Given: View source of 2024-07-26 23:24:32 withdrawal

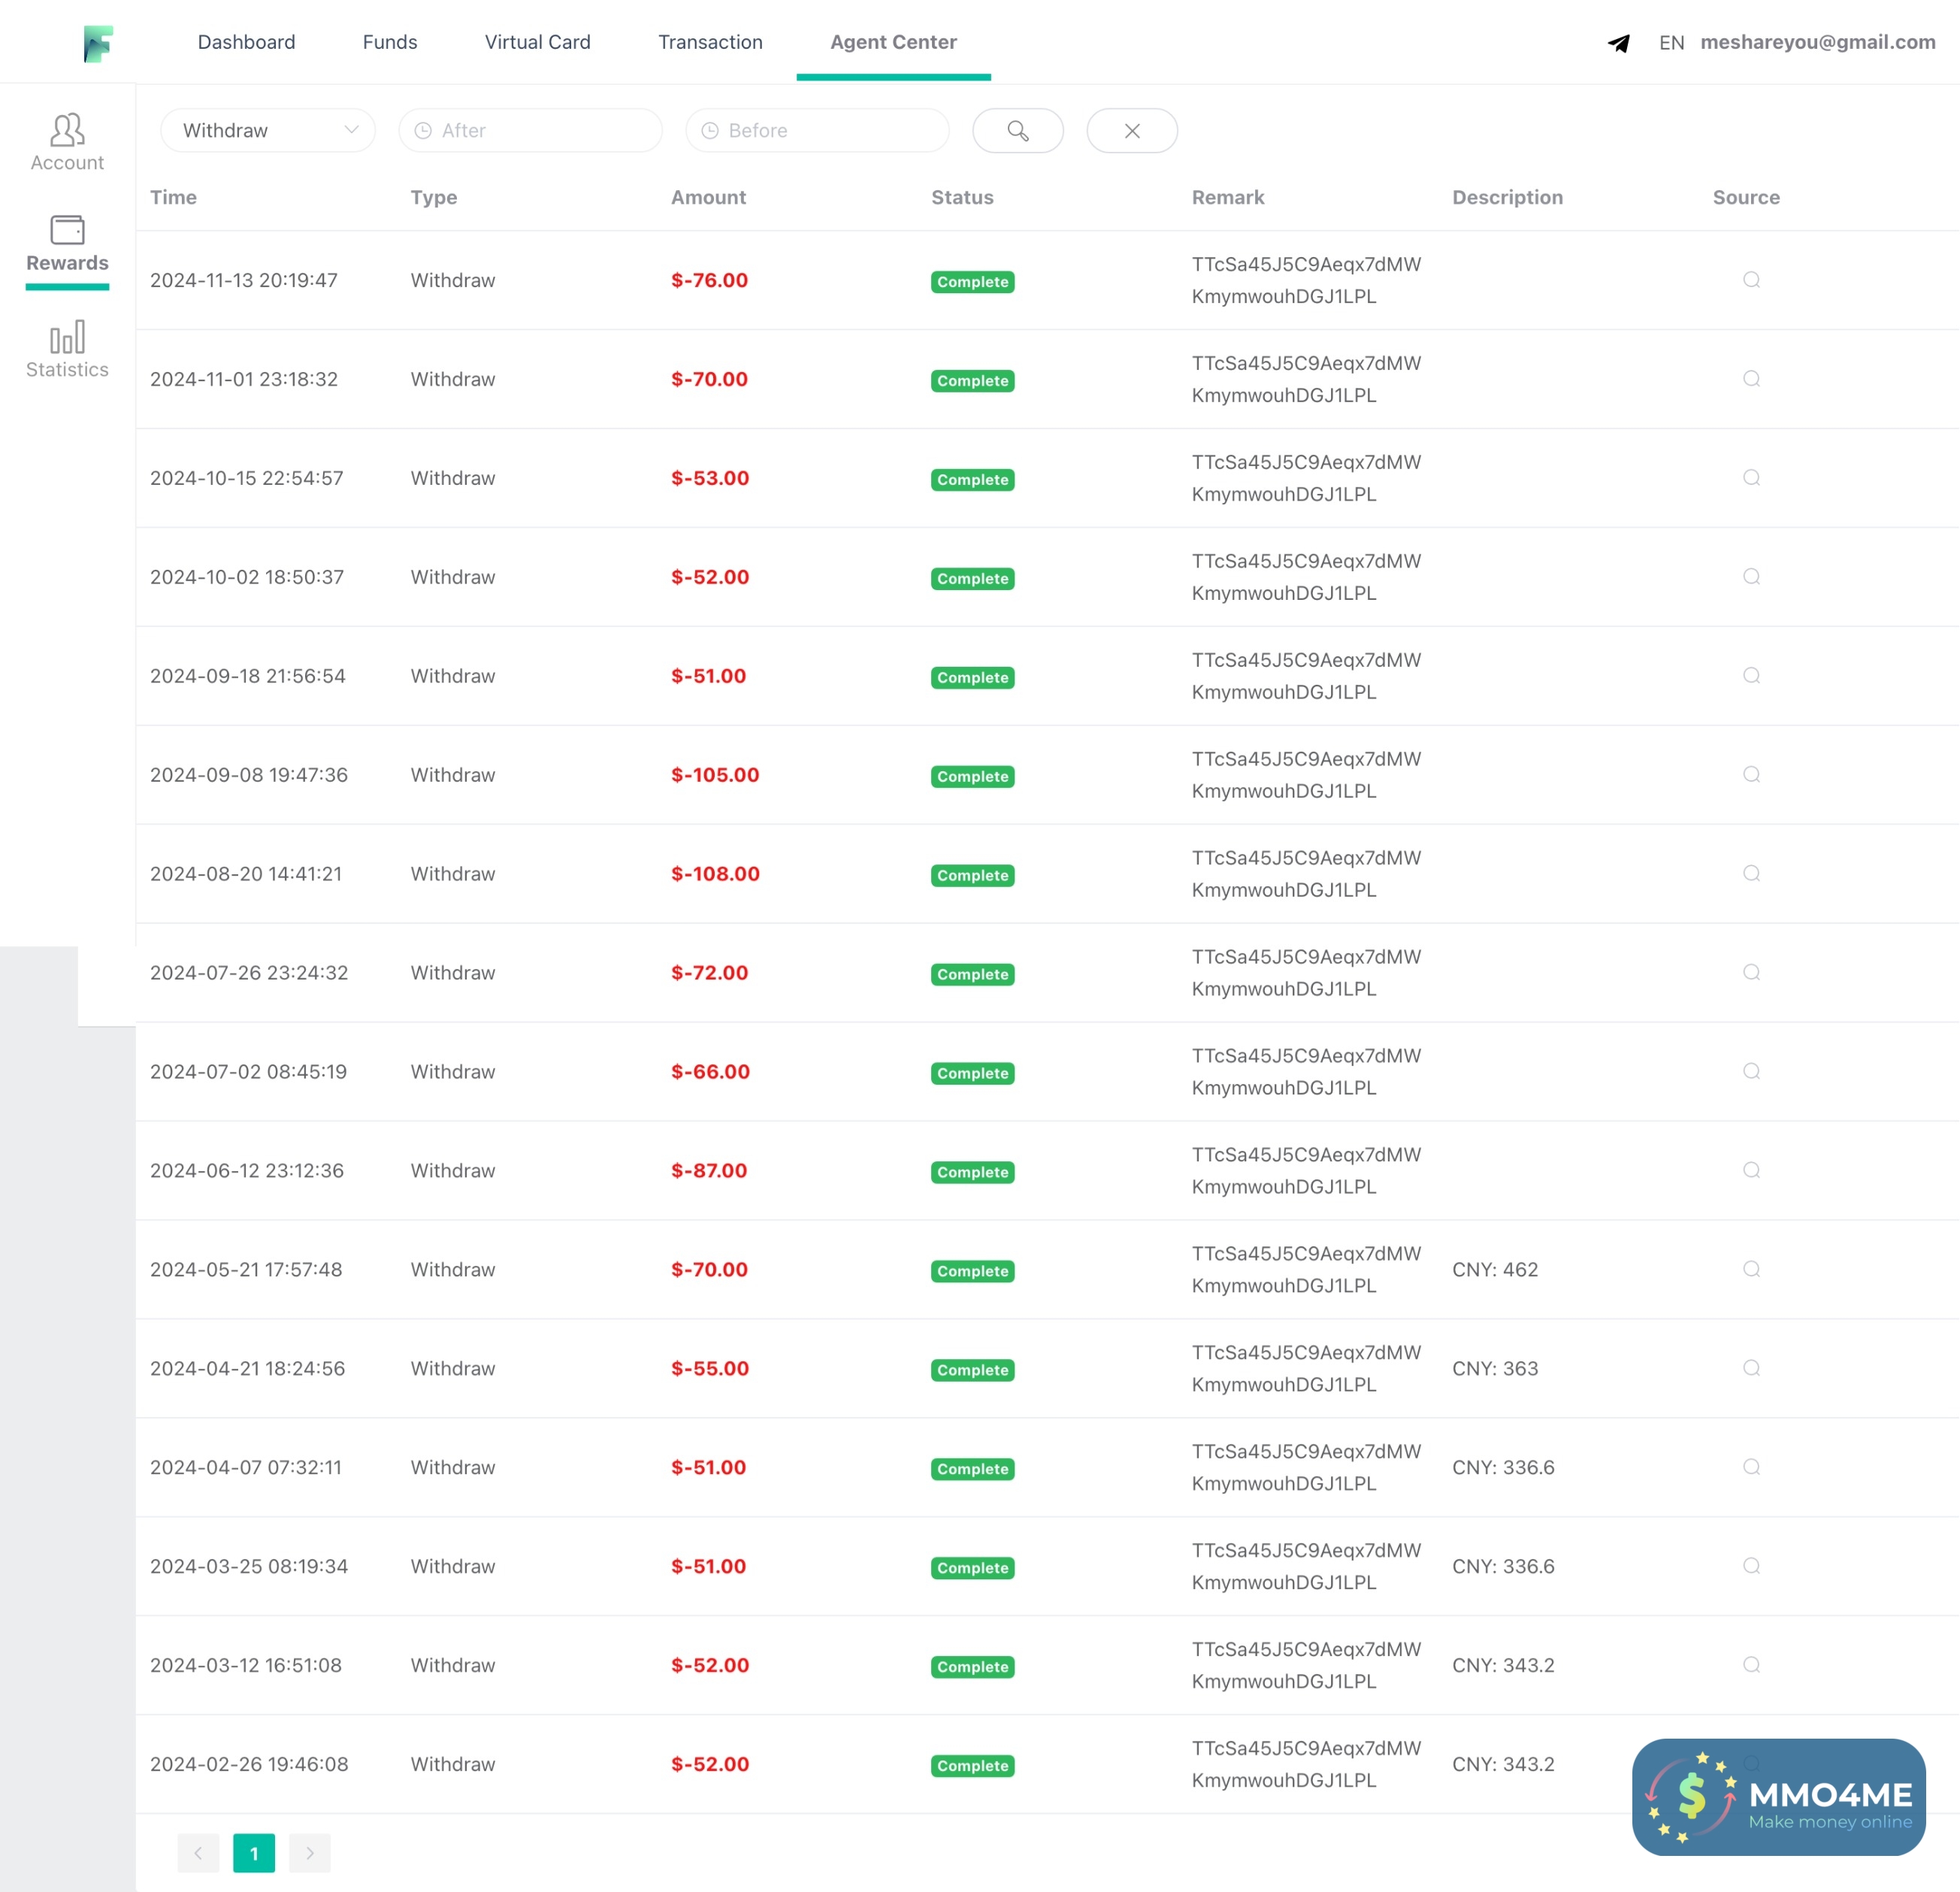Looking at the screenshot, I should point(1752,973).
